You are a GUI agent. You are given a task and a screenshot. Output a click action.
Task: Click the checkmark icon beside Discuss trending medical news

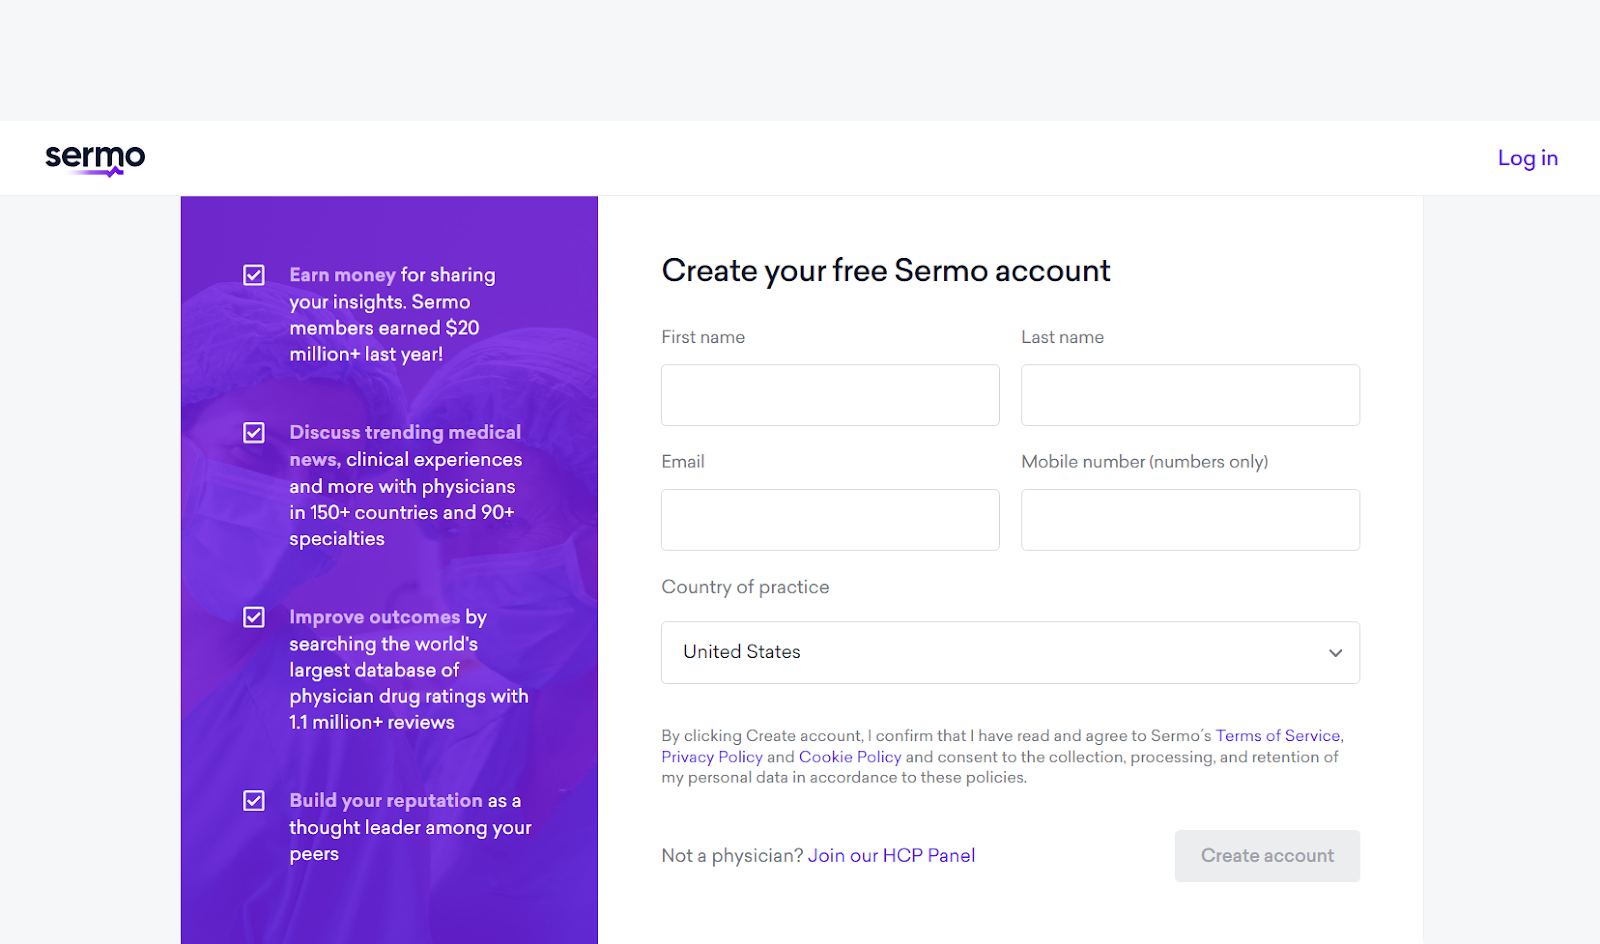click(x=254, y=433)
